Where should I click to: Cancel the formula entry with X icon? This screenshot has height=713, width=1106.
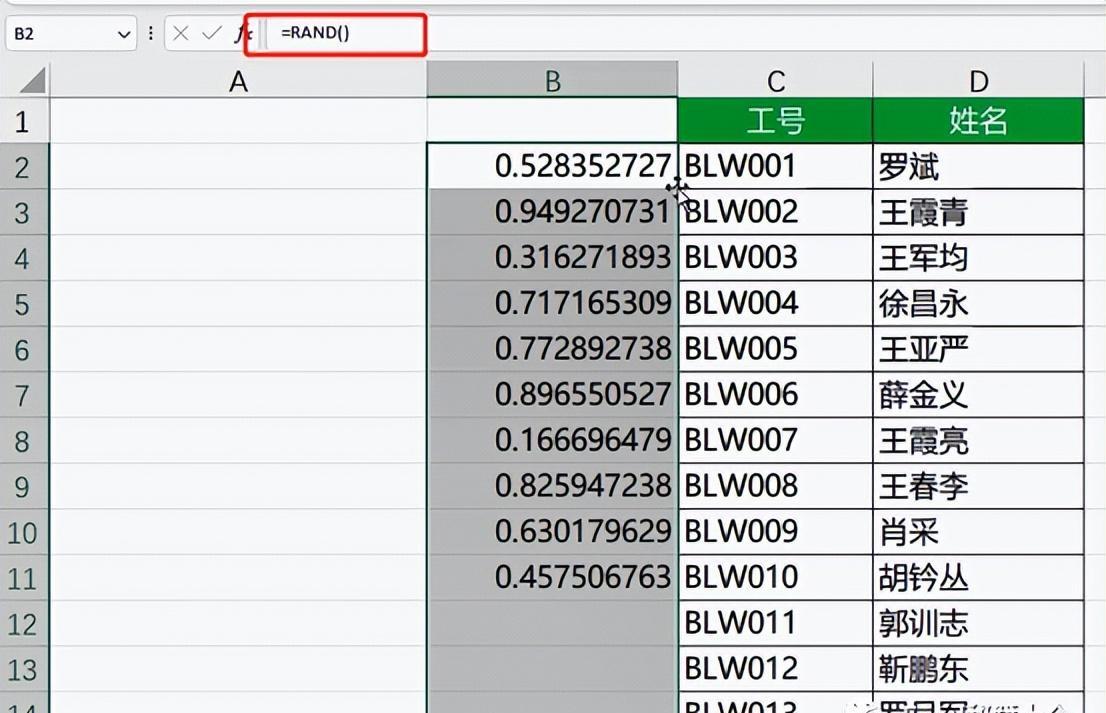click(x=181, y=33)
